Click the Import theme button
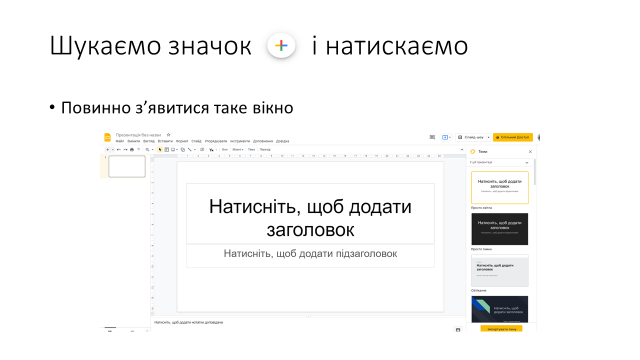 coord(501,329)
